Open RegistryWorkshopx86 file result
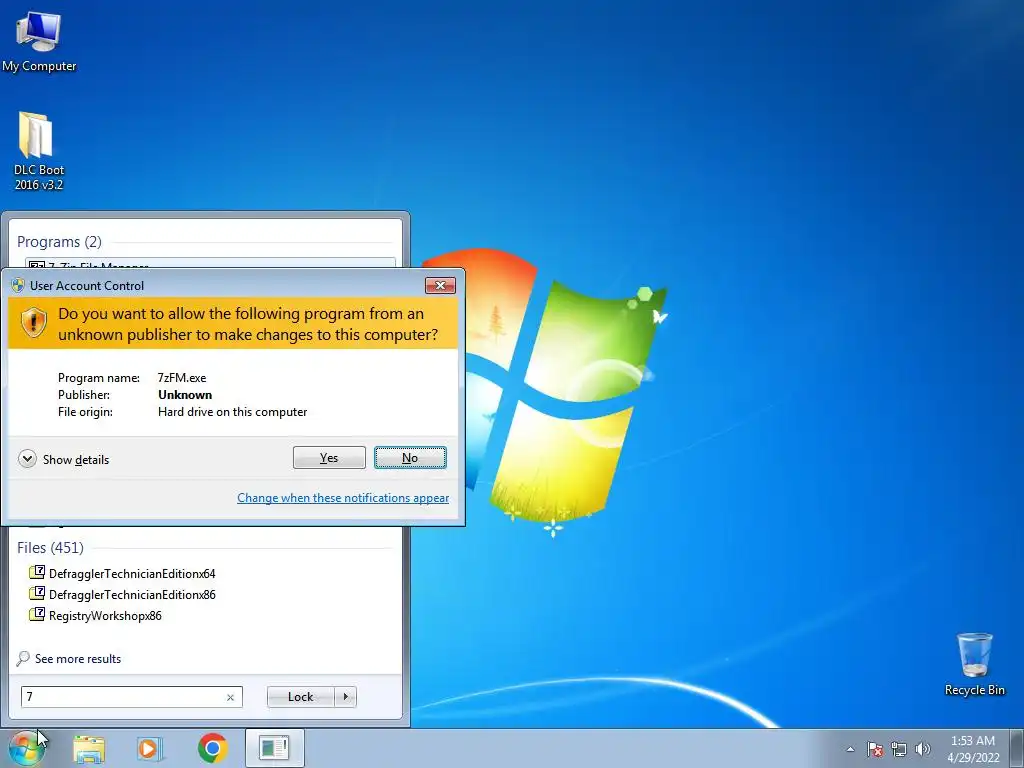 pos(95,615)
